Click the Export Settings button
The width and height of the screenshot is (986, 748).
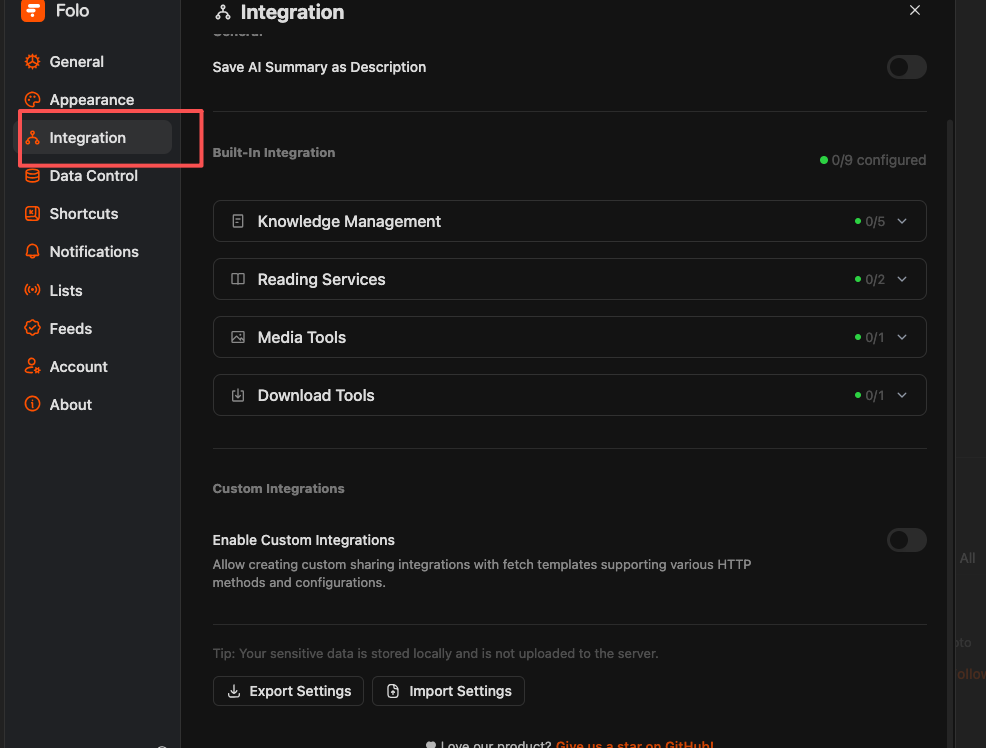pyautogui.click(x=289, y=691)
